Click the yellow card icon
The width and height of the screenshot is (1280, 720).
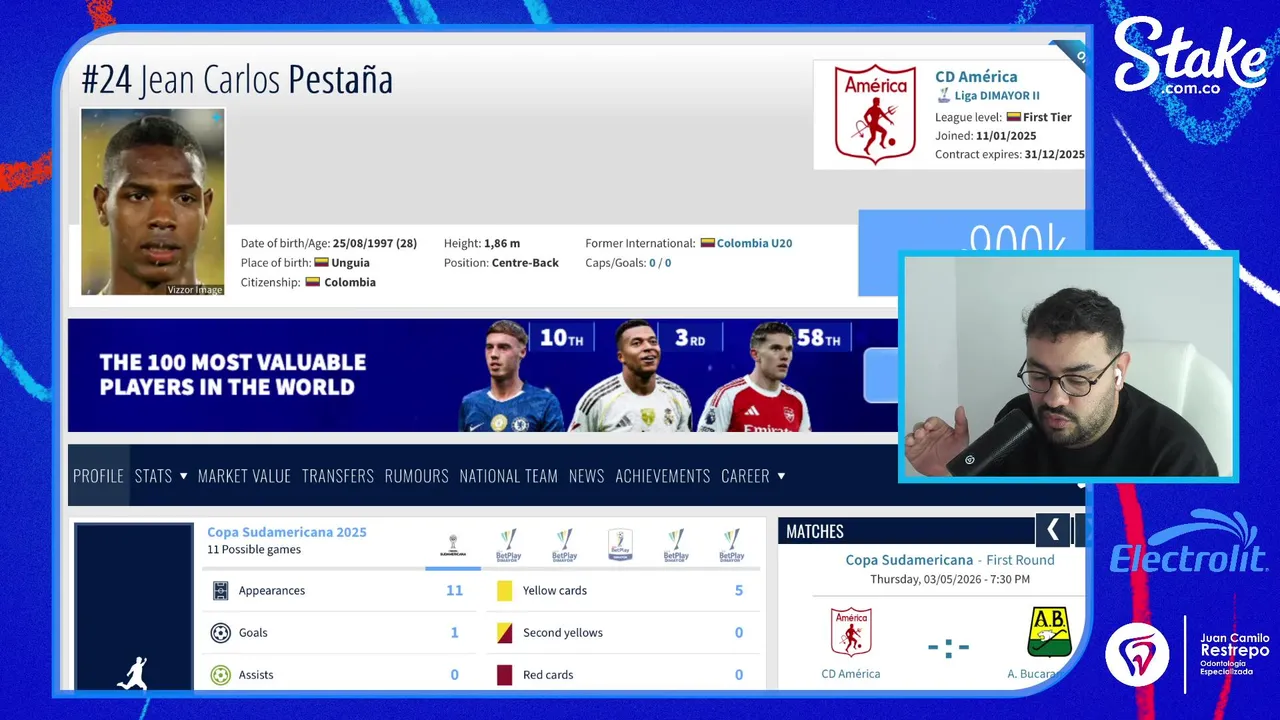click(504, 591)
